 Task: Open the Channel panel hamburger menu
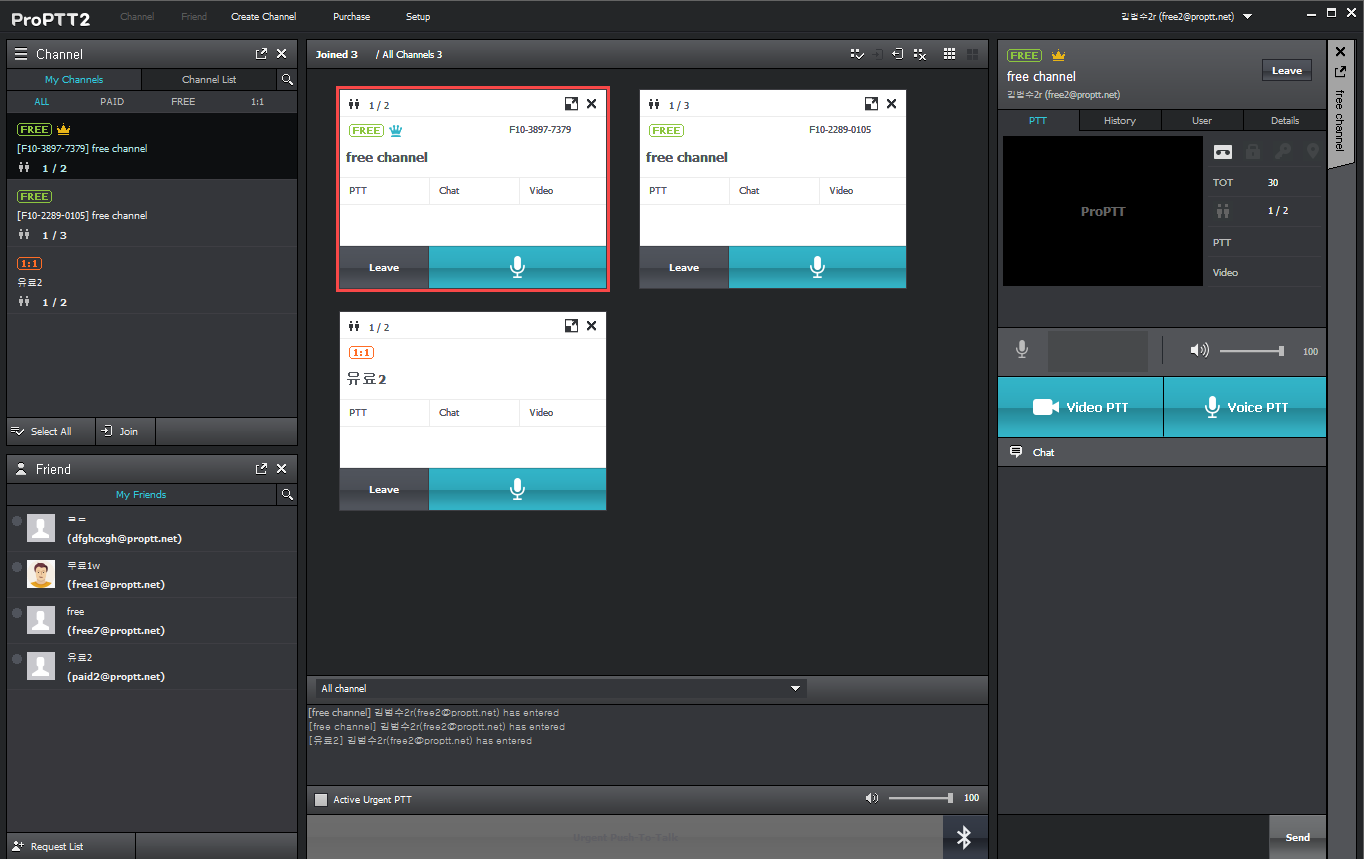pyautogui.click(x=20, y=54)
